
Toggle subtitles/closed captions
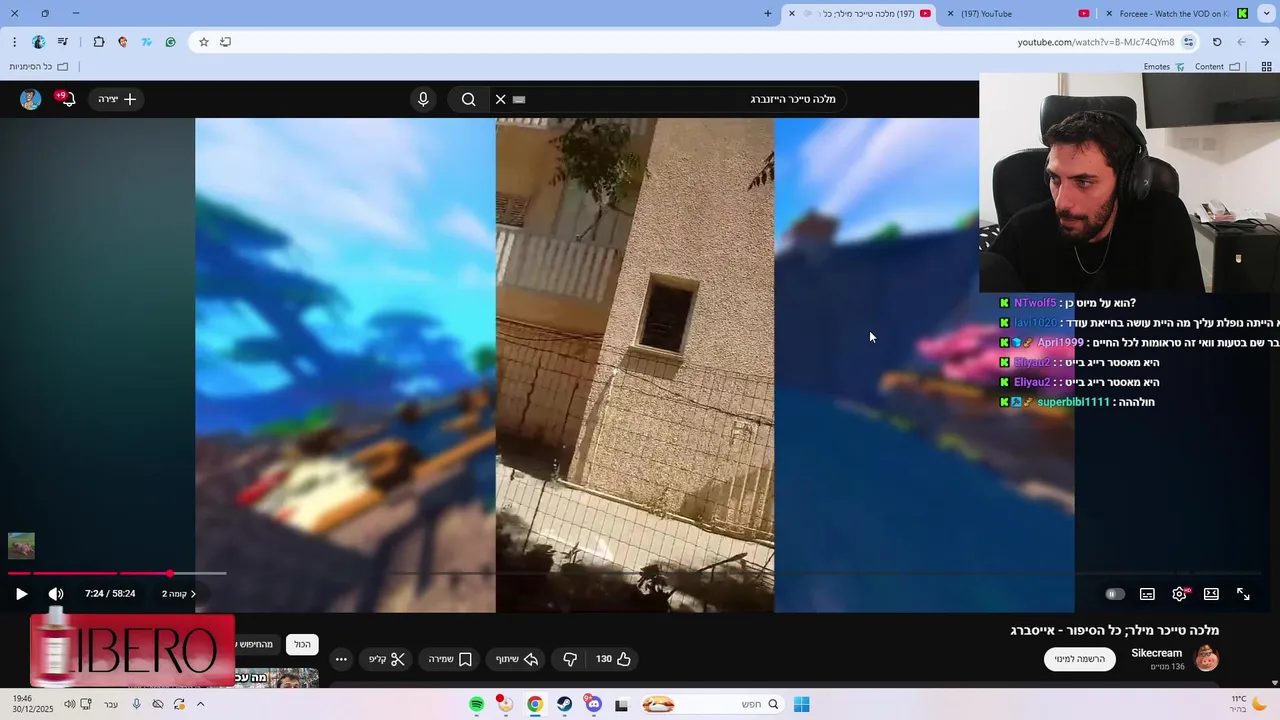pyautogui.click(x=1148, y=594)
